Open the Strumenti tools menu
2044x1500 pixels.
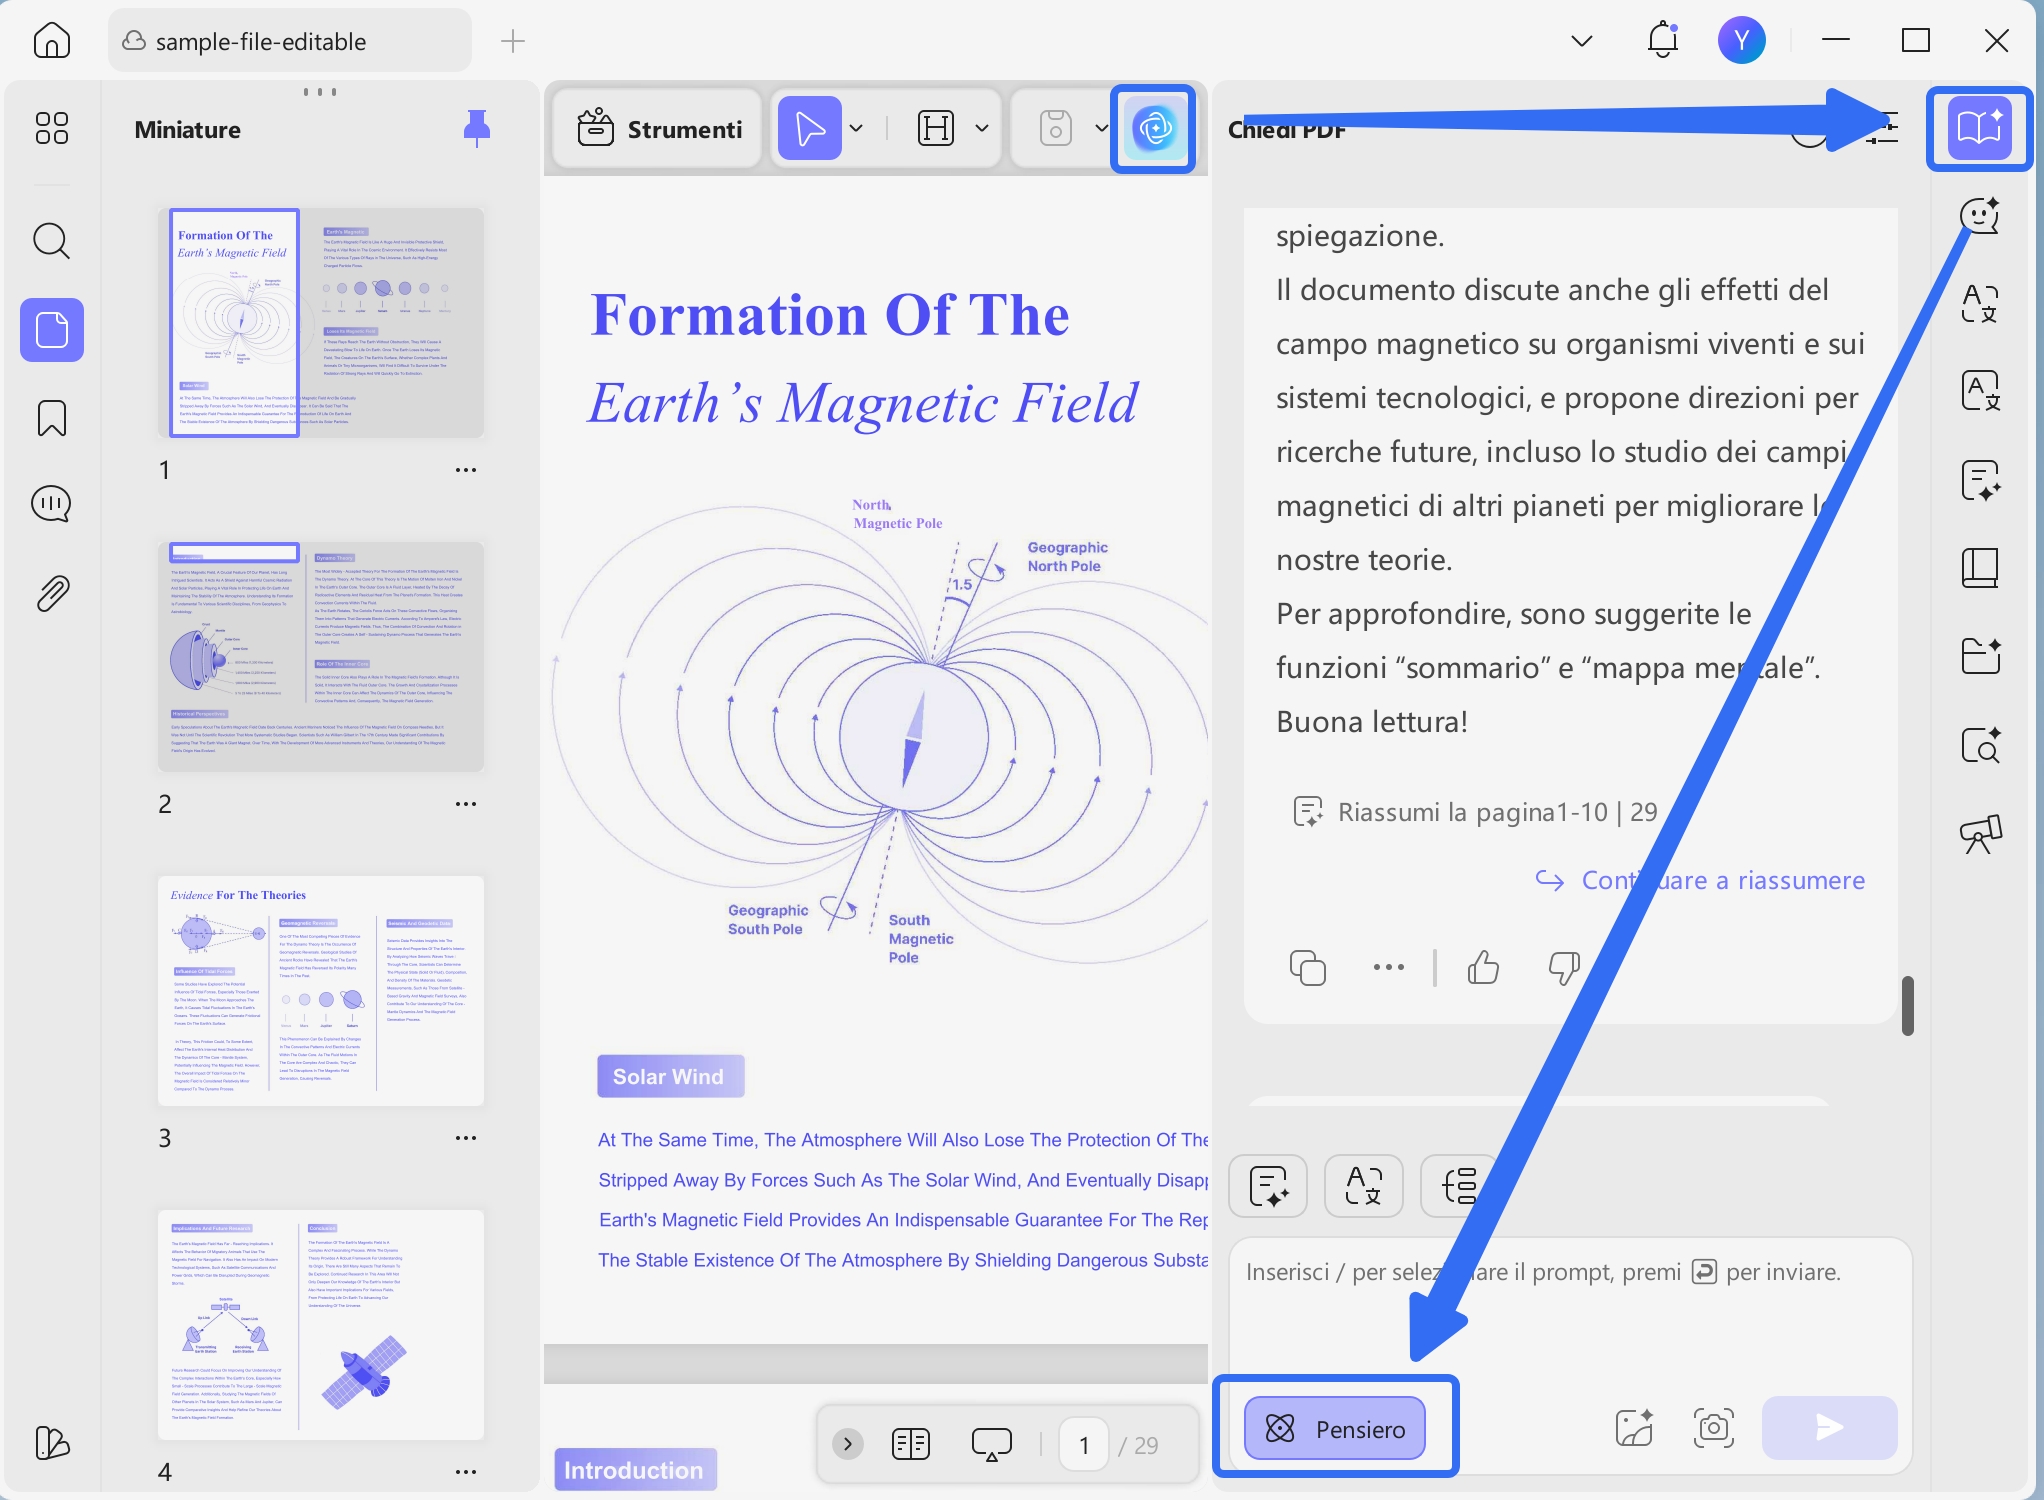click(x=660, y=129)
